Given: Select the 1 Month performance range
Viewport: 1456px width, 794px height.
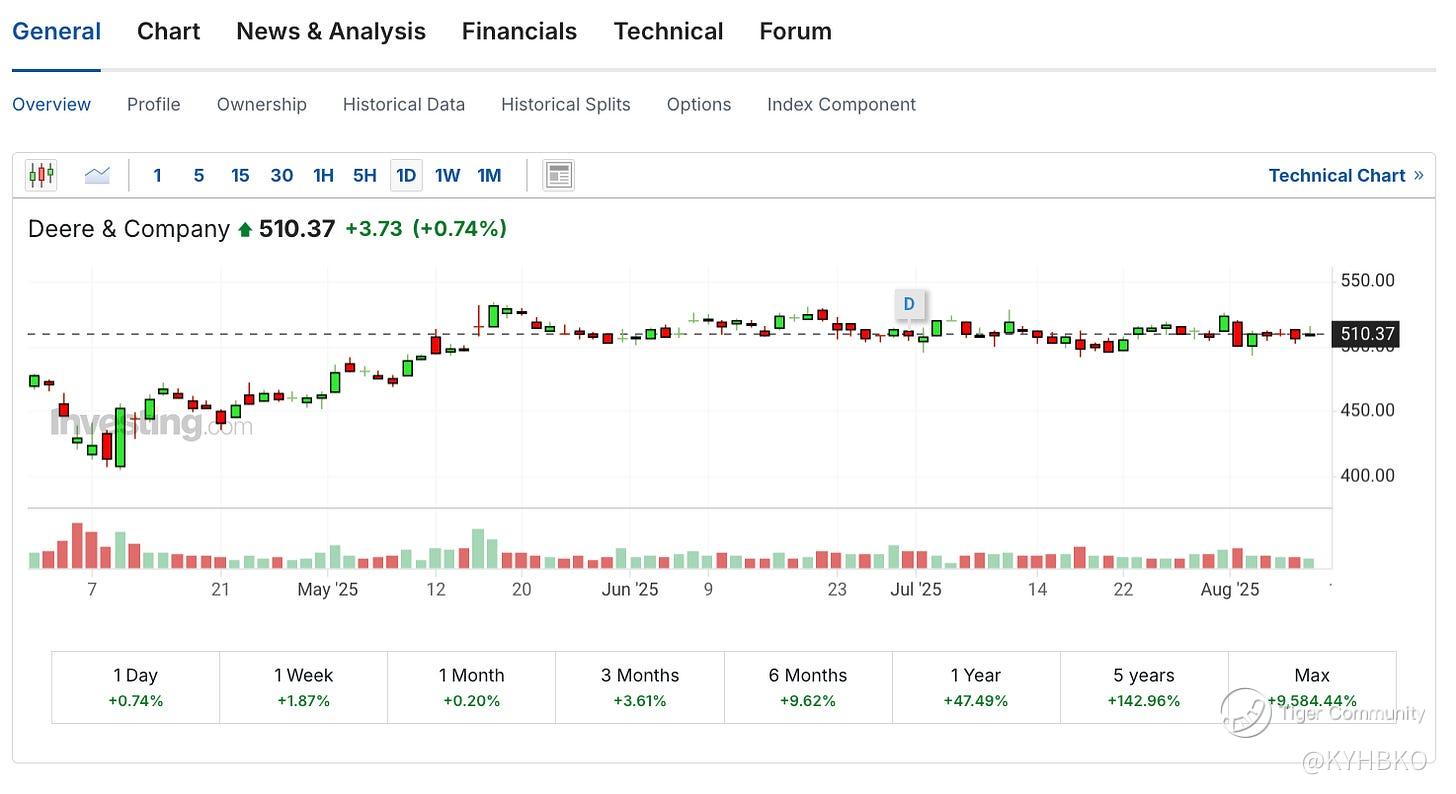Looking at the screenshot, I should [472, 687].
